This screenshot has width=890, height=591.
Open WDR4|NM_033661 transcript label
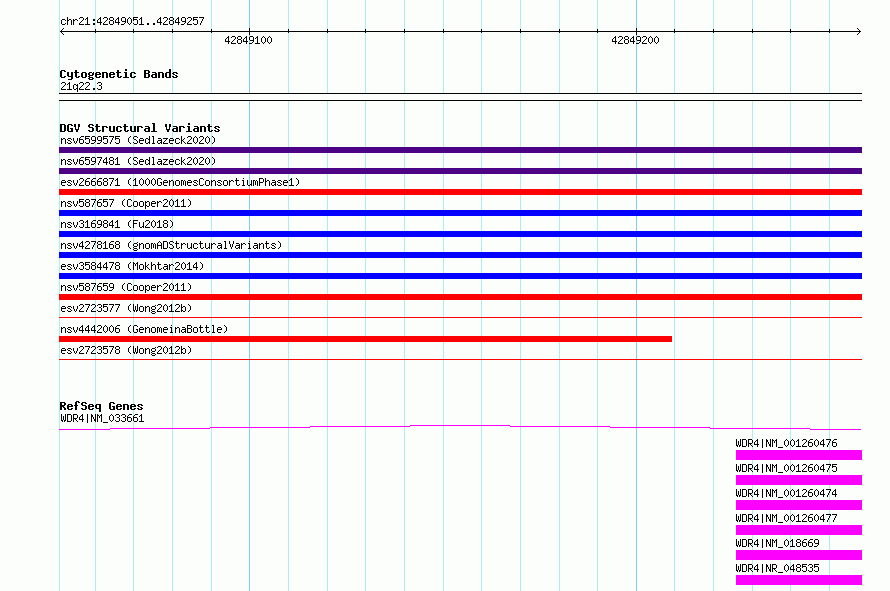click(x=102, y=418)
